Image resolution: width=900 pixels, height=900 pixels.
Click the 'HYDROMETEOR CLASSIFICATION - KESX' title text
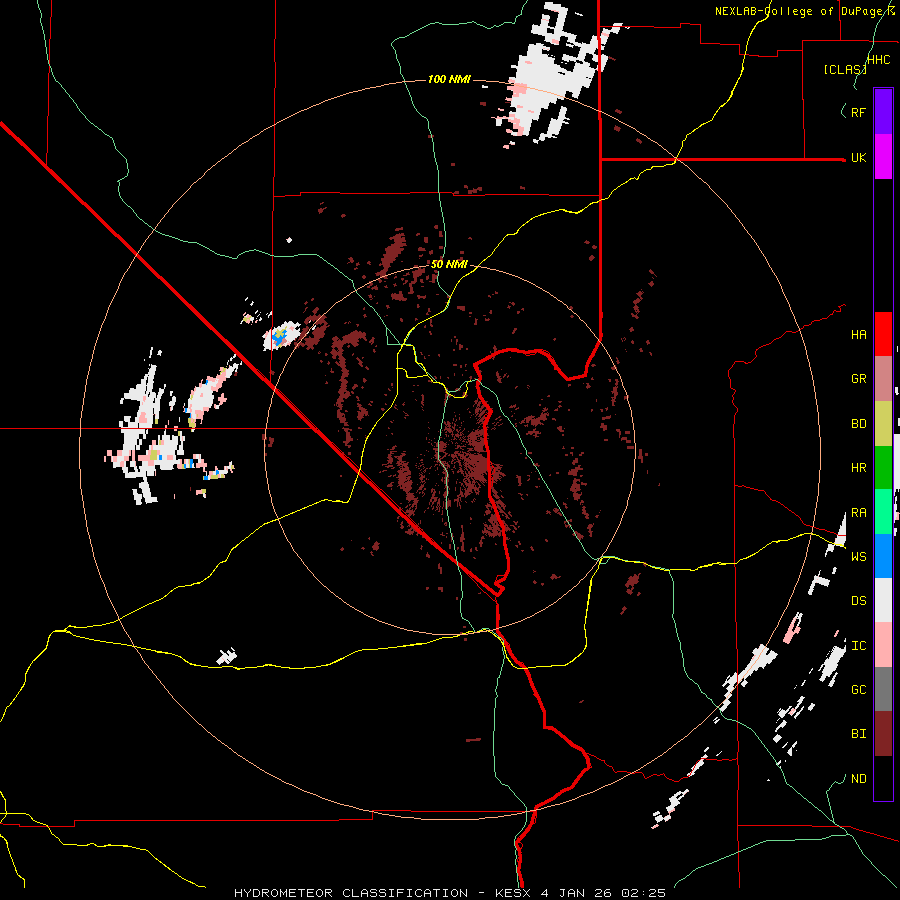383,893
